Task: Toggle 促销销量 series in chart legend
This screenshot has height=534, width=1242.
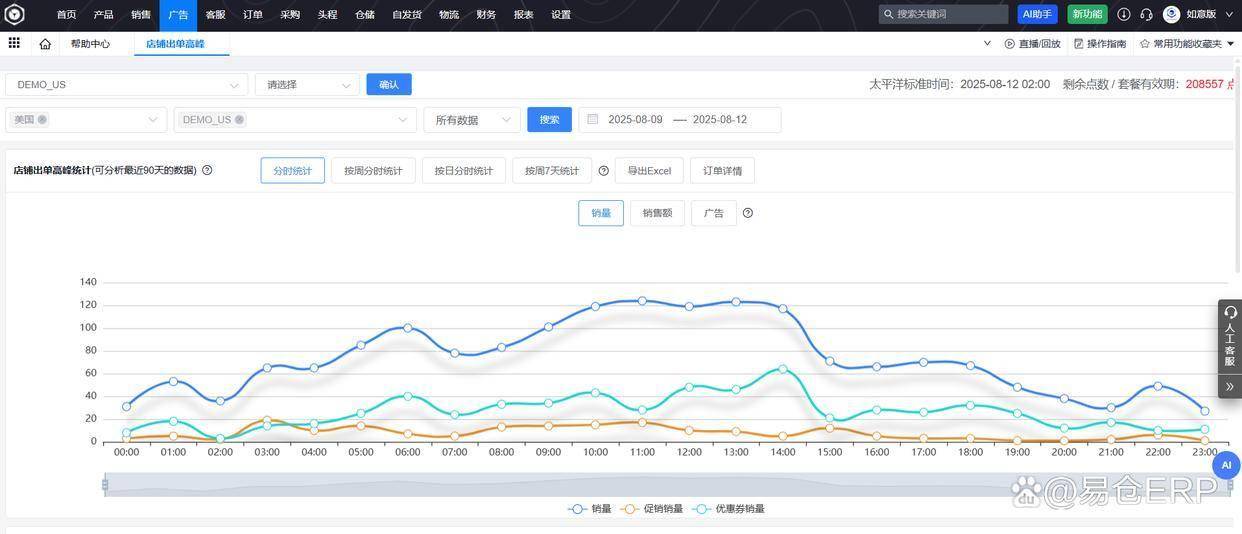Action: pos(652,509)
